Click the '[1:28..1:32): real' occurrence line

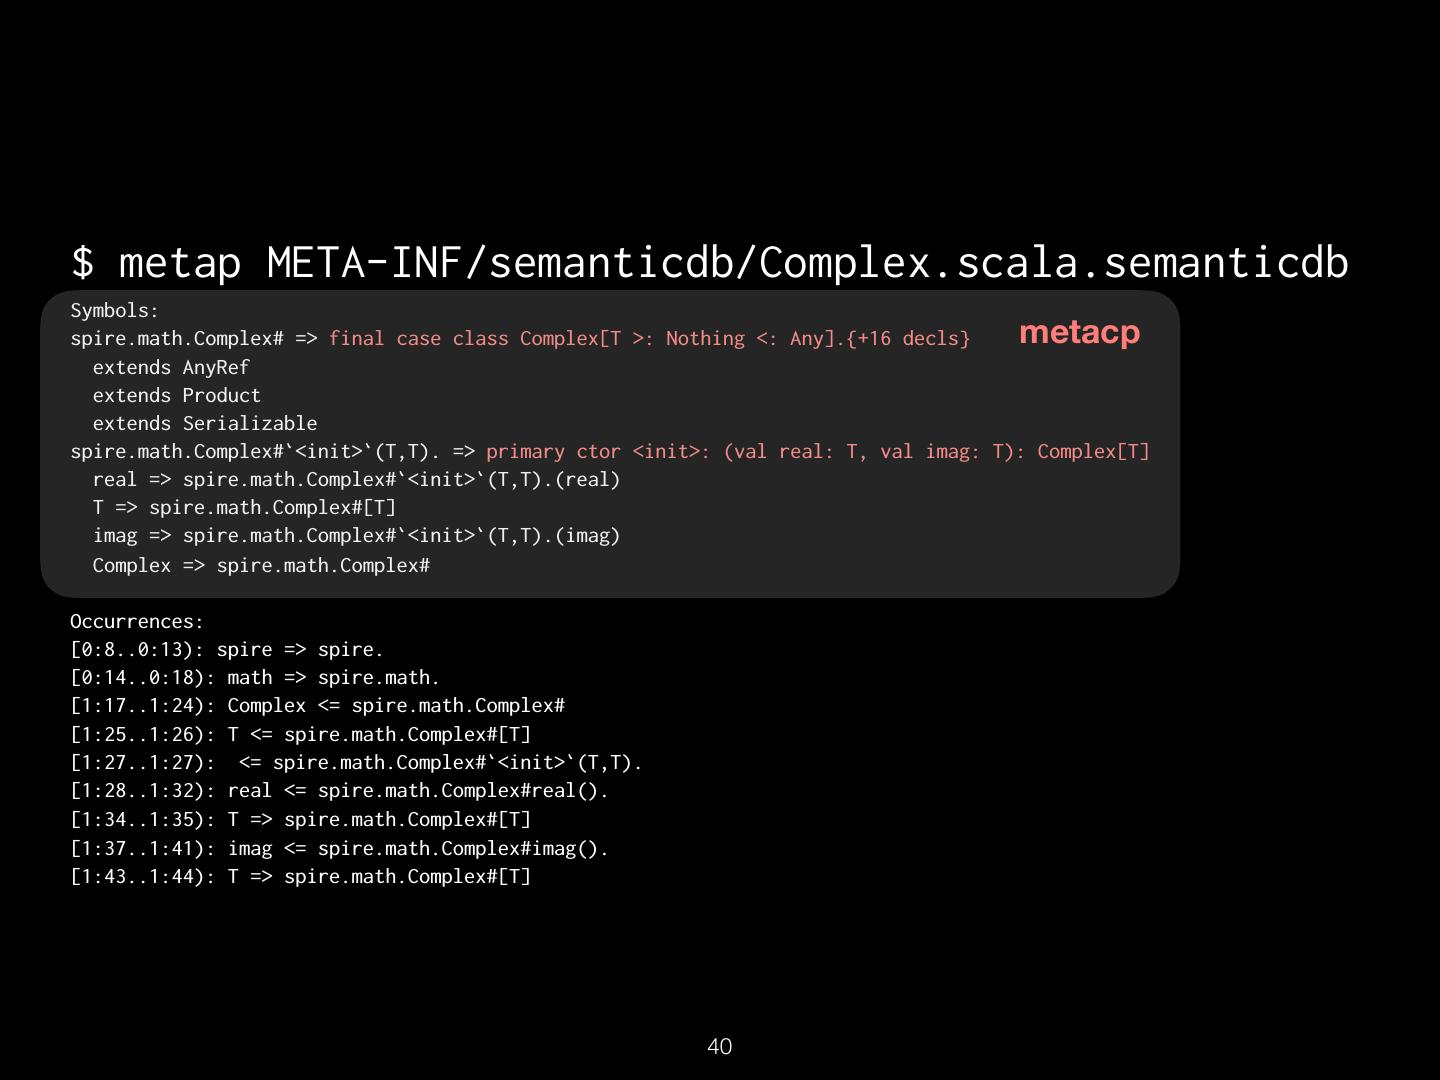(x=339, y=791)
